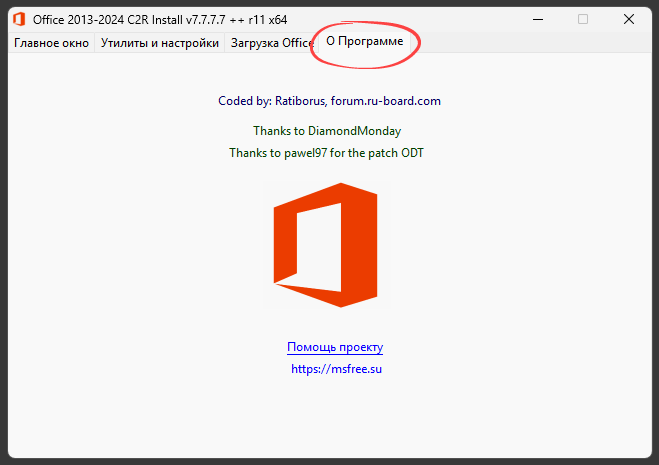The height and width of the screenshot is (465, 659).
Task: Go to the Загрузка Office tab
Action: [x=271, y=43]
